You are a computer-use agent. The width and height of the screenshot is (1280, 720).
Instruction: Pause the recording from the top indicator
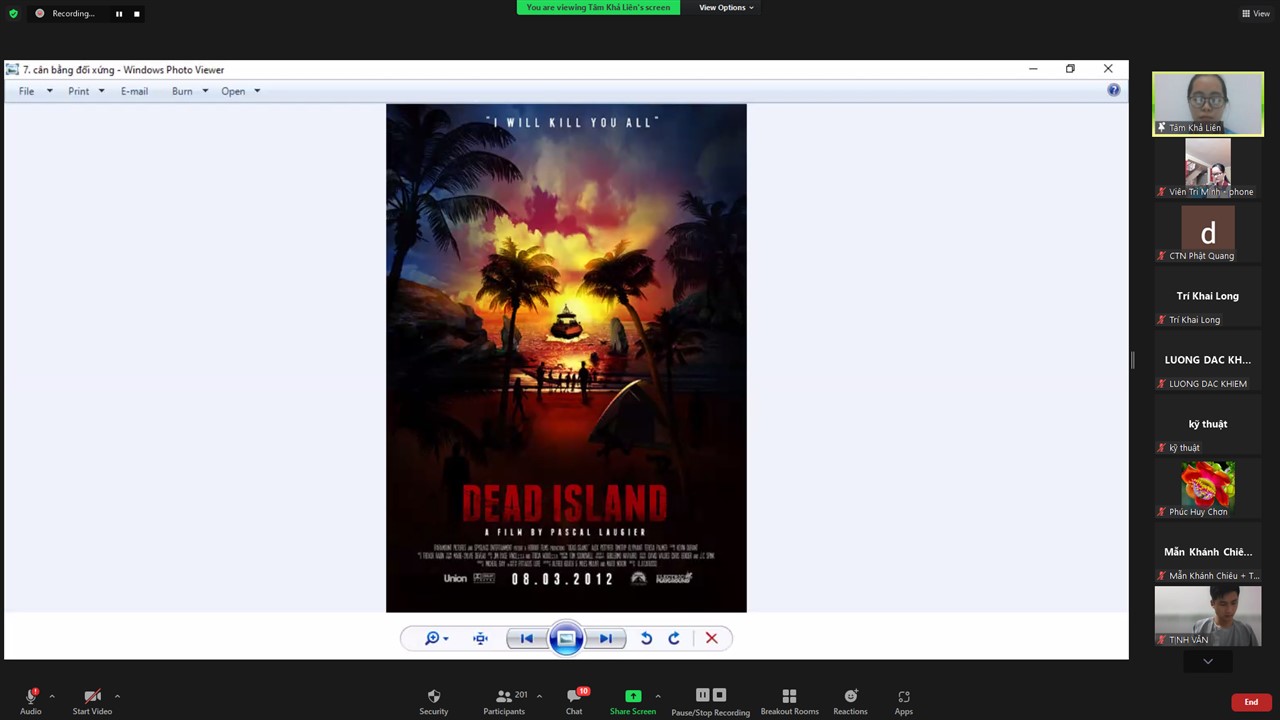coord(119,14)
